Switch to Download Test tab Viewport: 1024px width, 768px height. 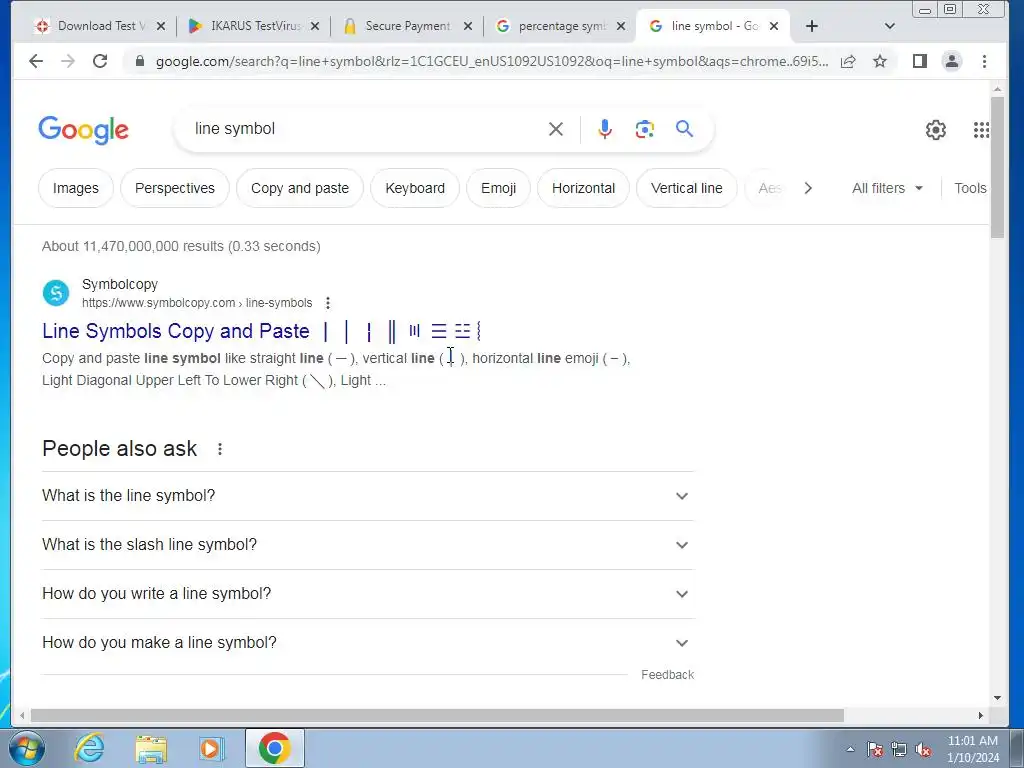[x=100, y=26]
